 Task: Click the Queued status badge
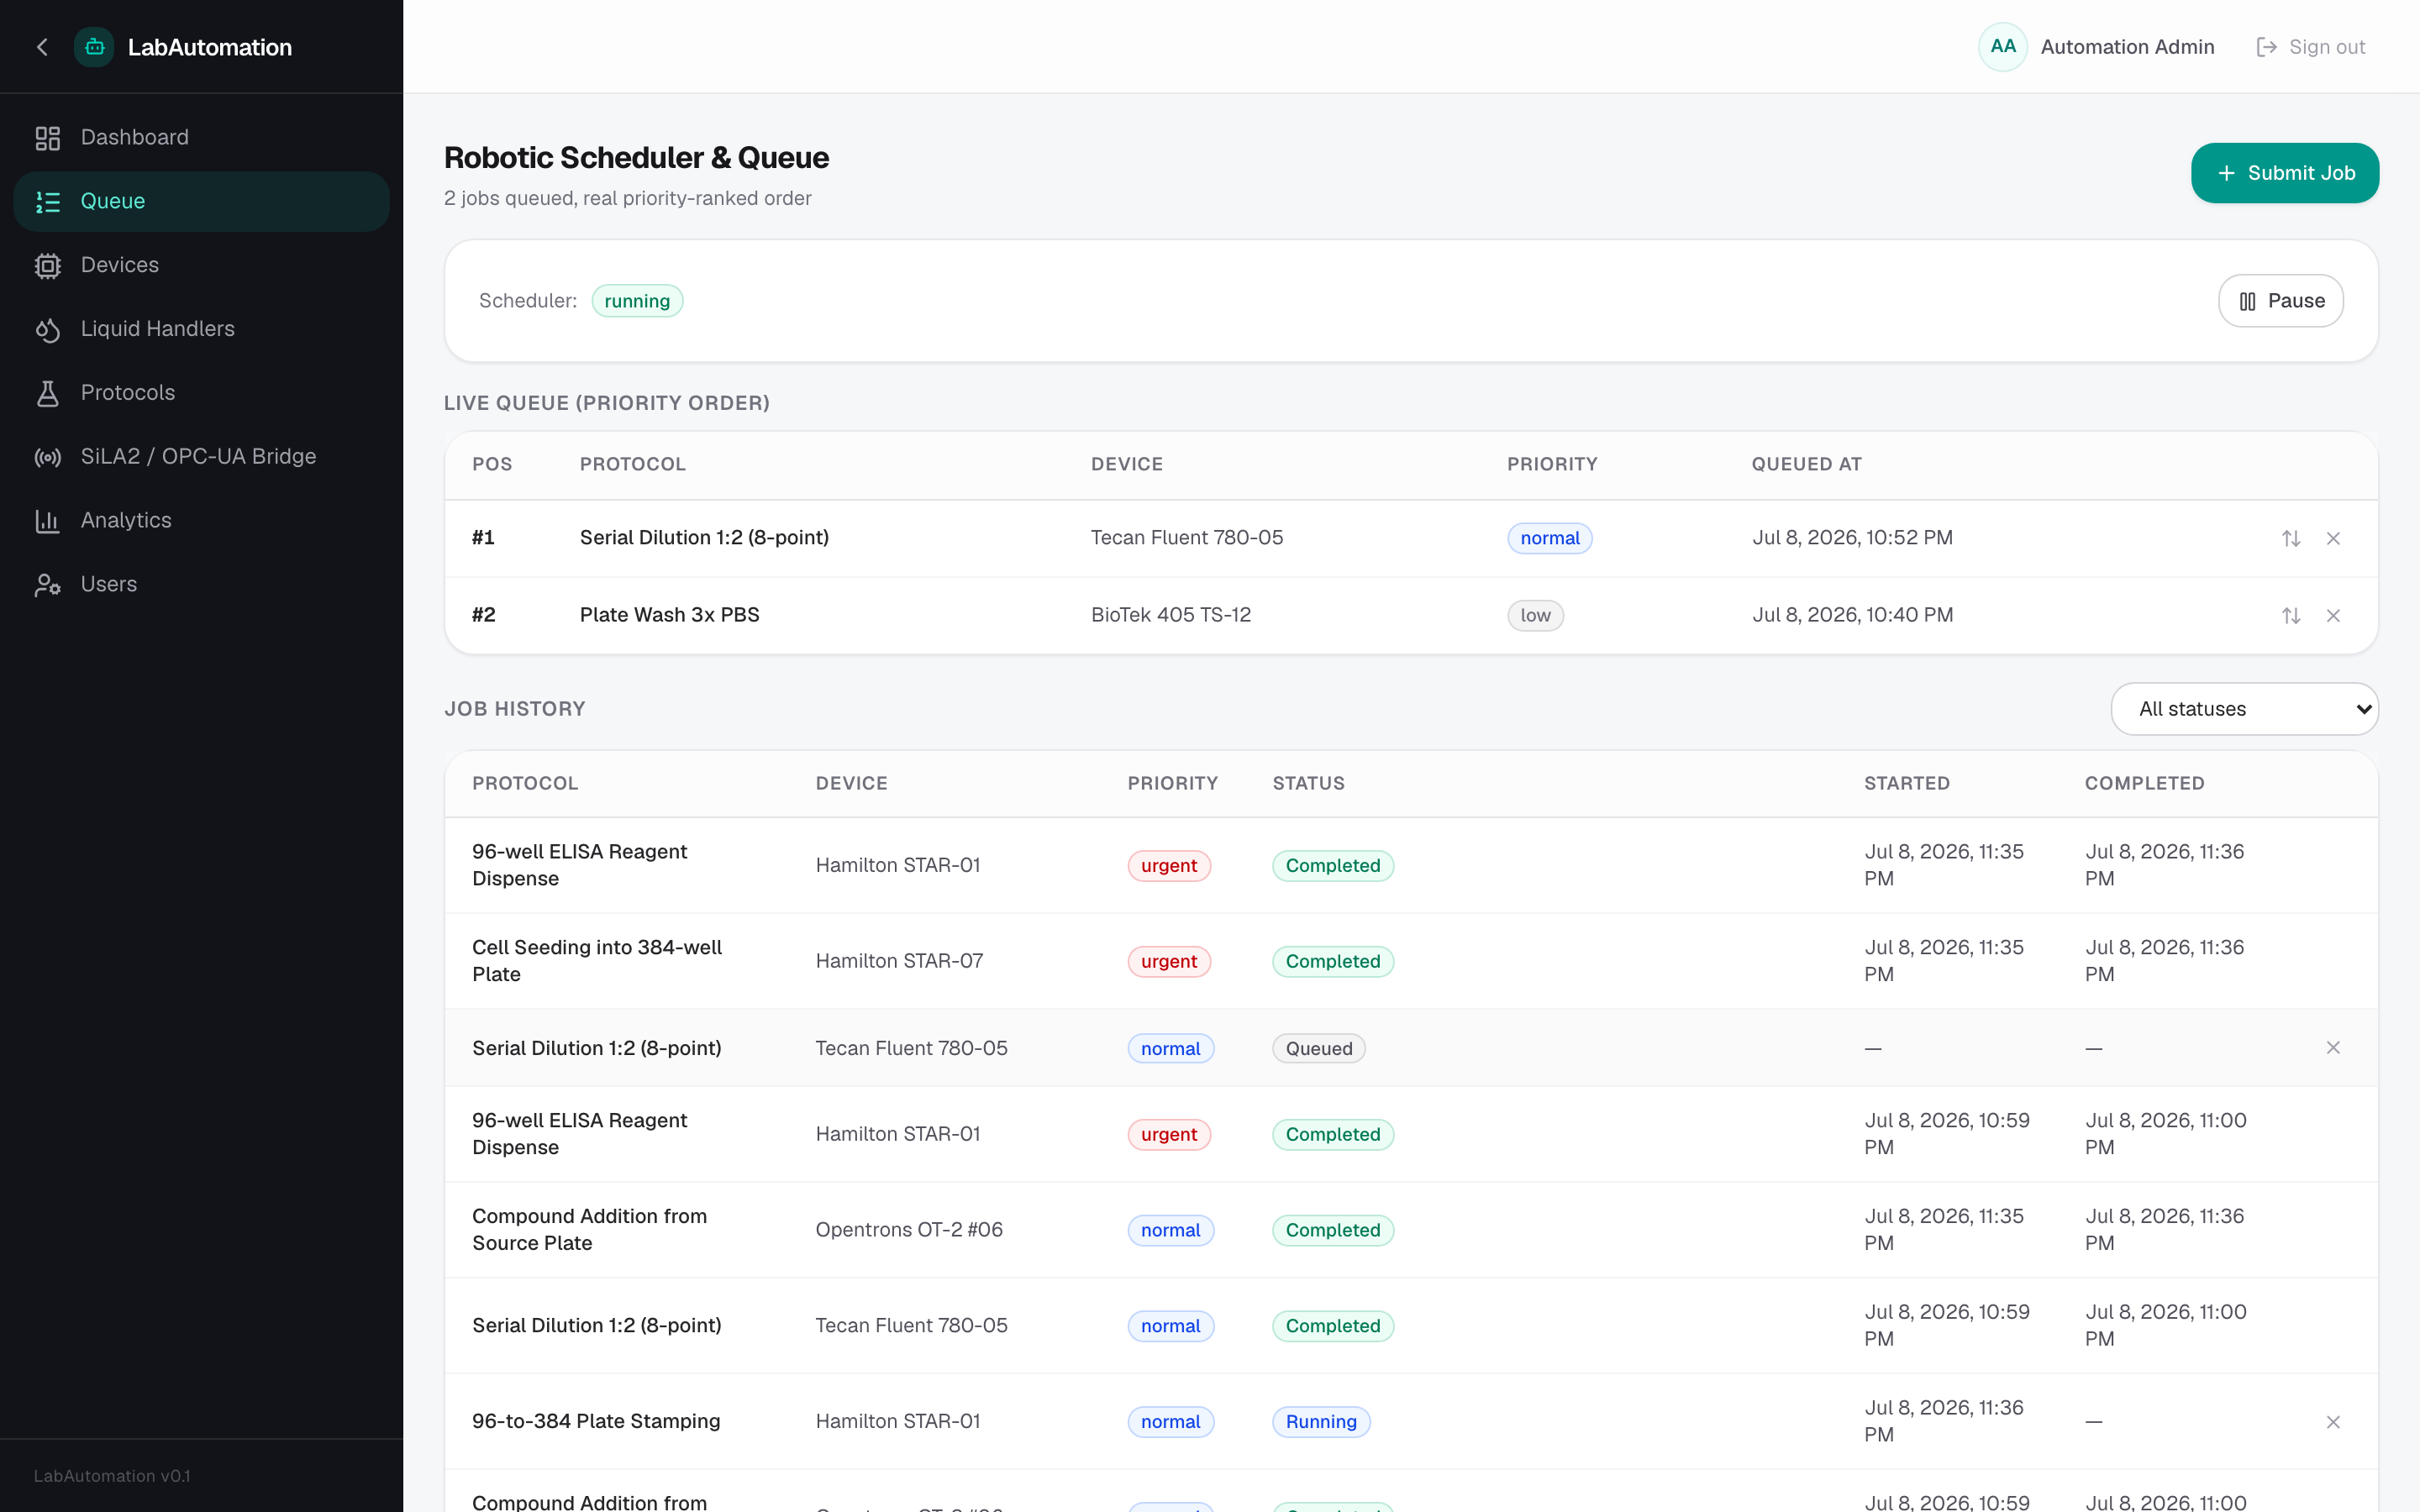1318,1049
